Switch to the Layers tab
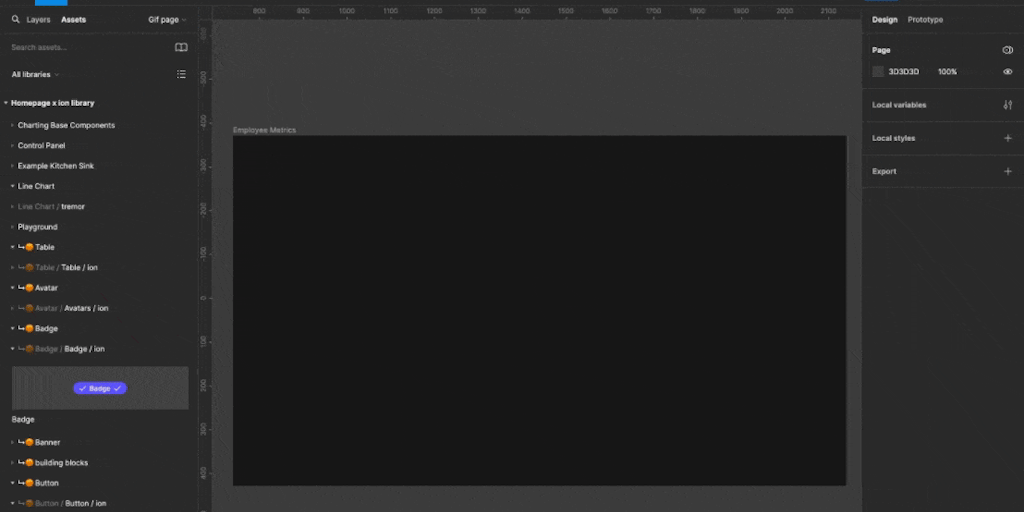This screenshot has width=1024, height=512. click(39, 20)
